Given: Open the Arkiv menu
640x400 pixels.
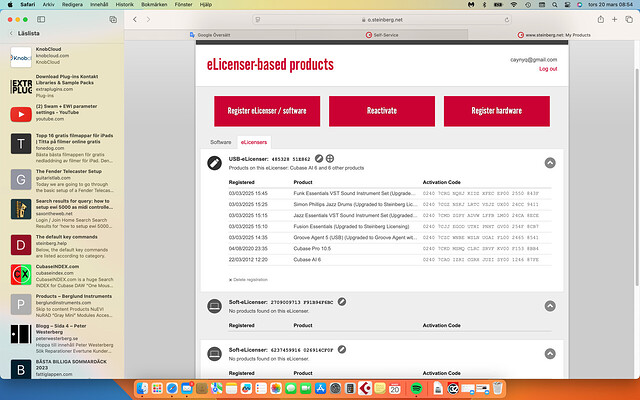Looking at the screenshot, I should [x=49, y=4].
